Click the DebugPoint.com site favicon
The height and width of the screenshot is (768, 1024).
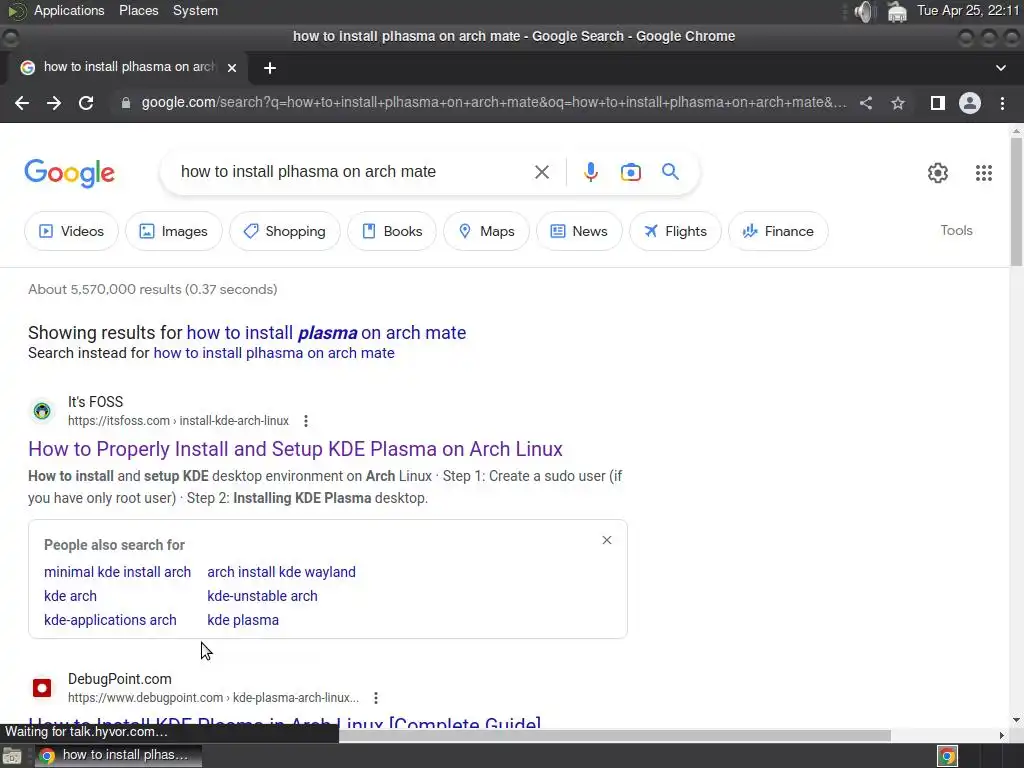pos(42,688)
